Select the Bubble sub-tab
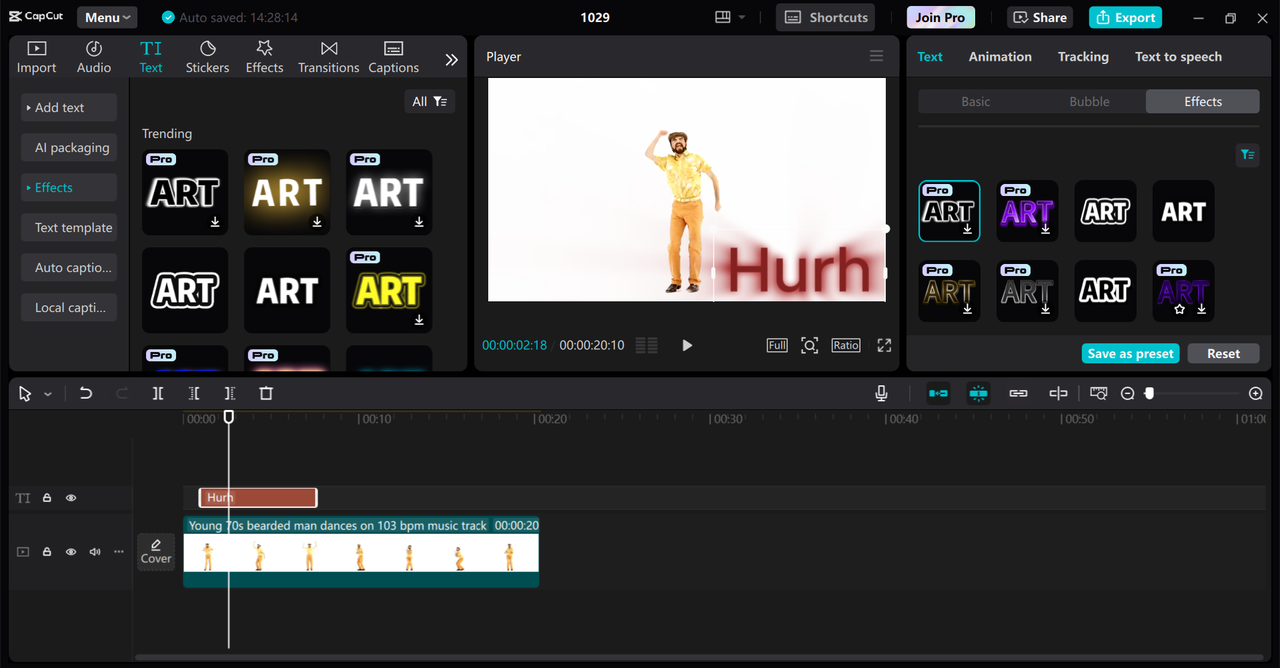The image size is (1280, 668). point(1089,101)
